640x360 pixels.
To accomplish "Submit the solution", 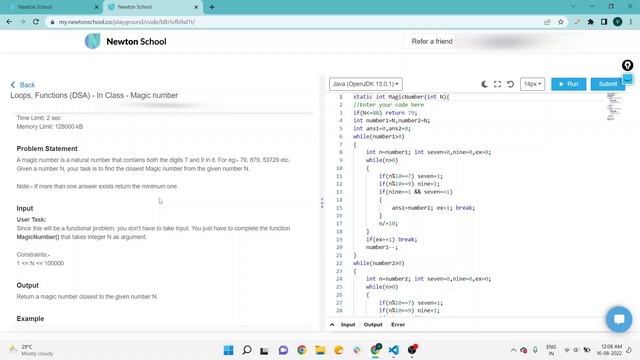I will coord(608,84).
